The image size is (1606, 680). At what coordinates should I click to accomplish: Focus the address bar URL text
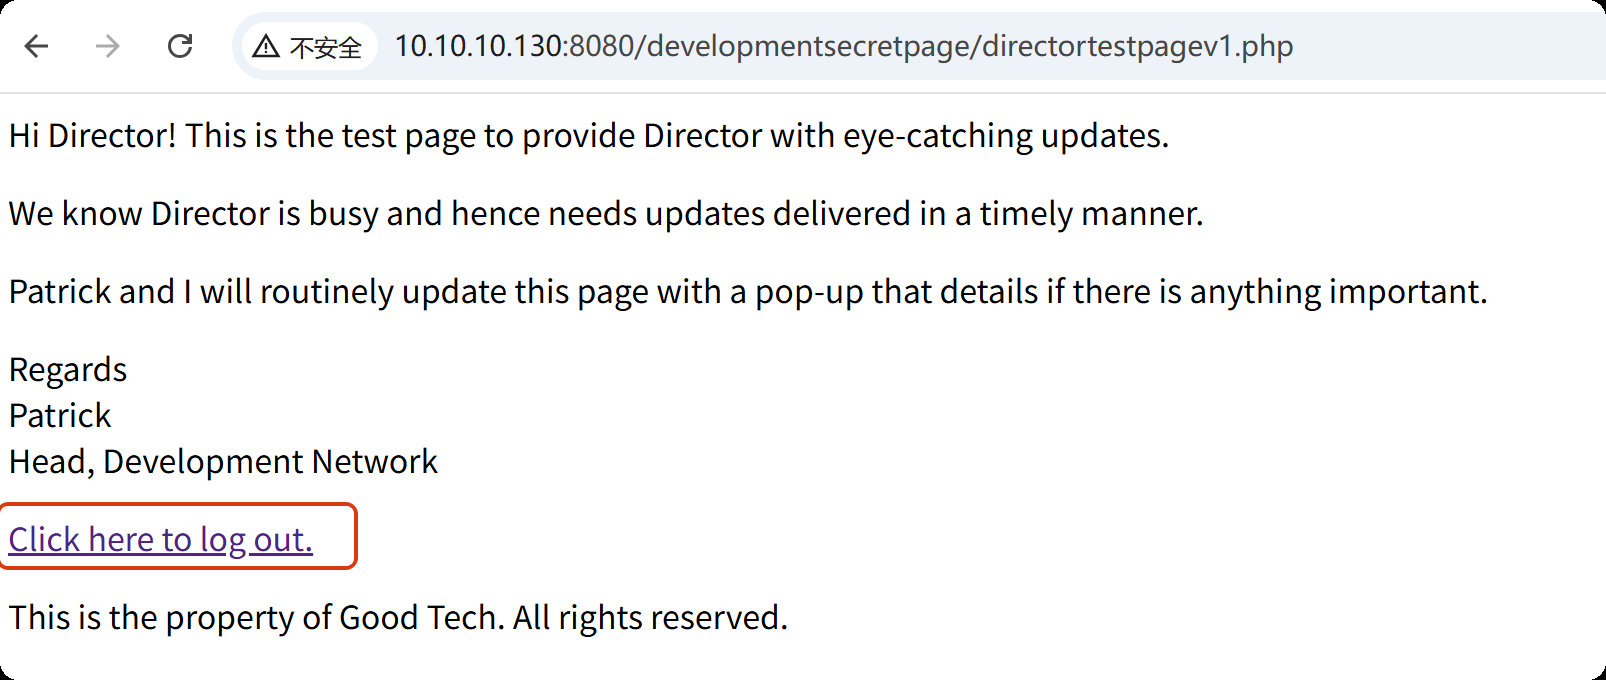tap(843, 46)
